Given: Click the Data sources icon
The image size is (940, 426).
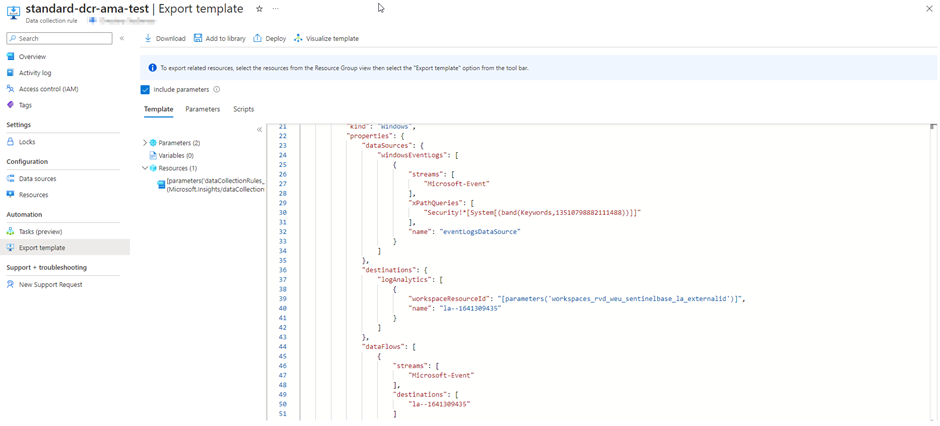Looking at the screenshot, I should [x=10, y=179].
